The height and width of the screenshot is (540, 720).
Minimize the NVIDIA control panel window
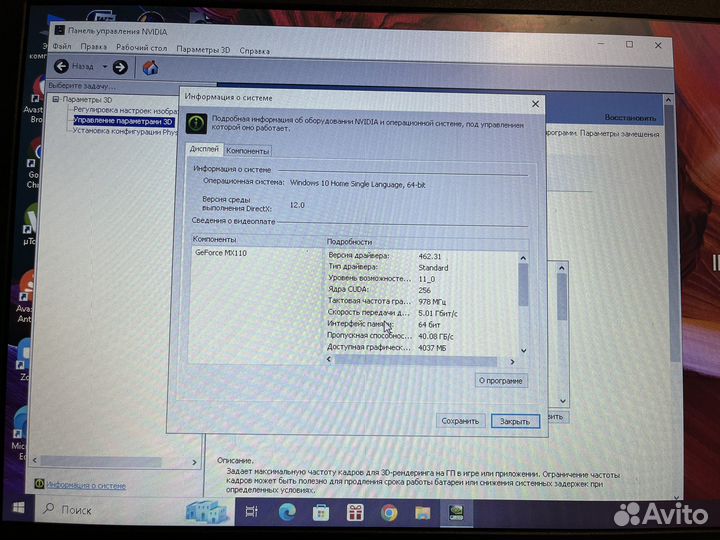(601, 44)
